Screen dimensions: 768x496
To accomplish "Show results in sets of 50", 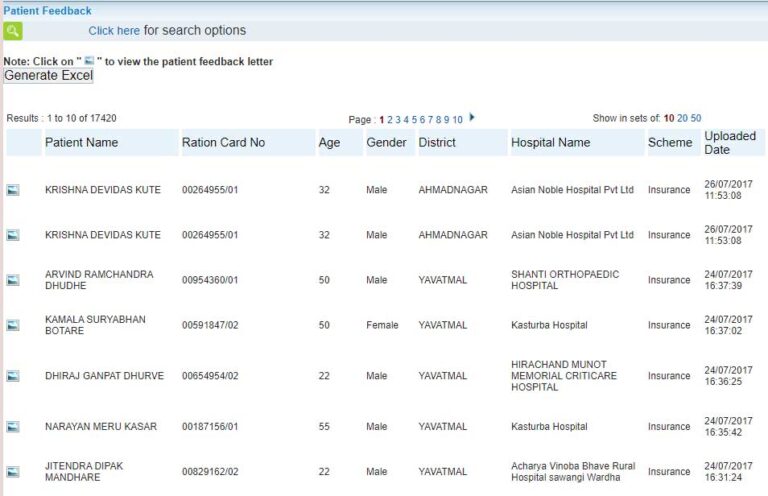I will coord(696,118).
